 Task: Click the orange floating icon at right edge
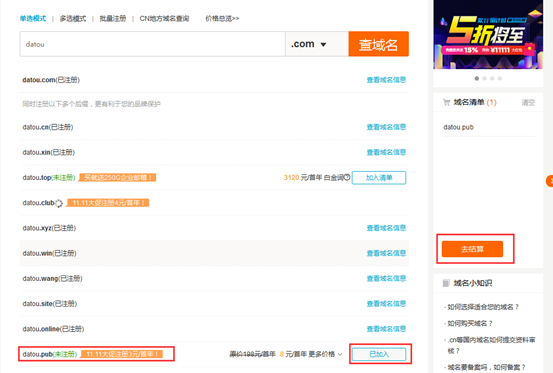pos(549,181)
